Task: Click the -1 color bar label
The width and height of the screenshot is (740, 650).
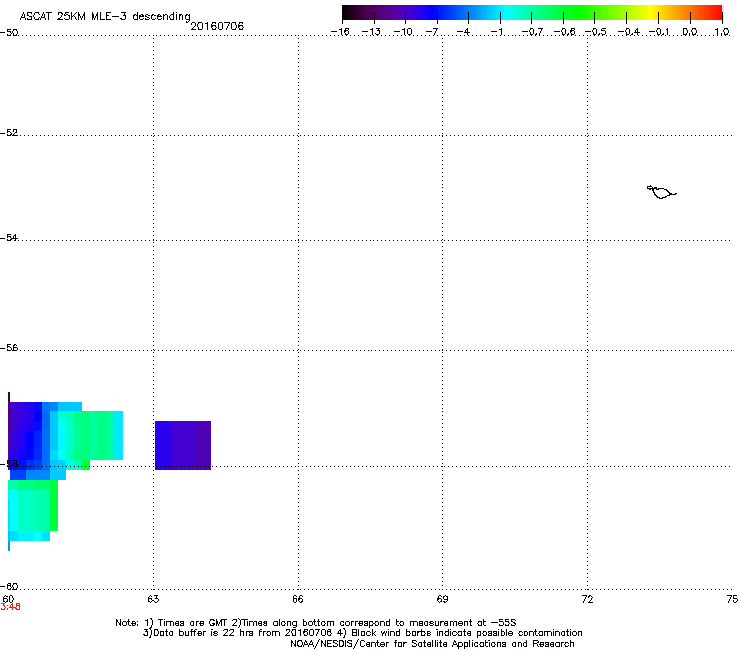Action: tap(496, 32)
